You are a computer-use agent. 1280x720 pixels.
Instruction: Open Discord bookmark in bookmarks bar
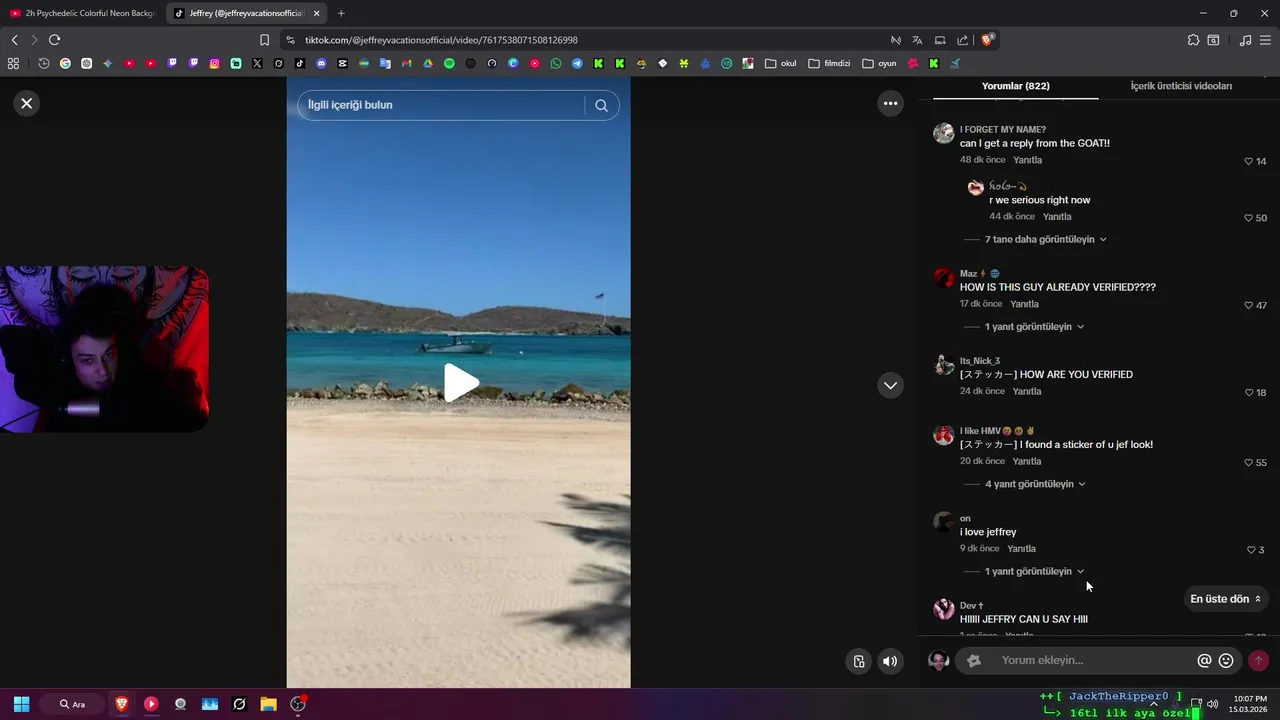(x=321, y=63)
